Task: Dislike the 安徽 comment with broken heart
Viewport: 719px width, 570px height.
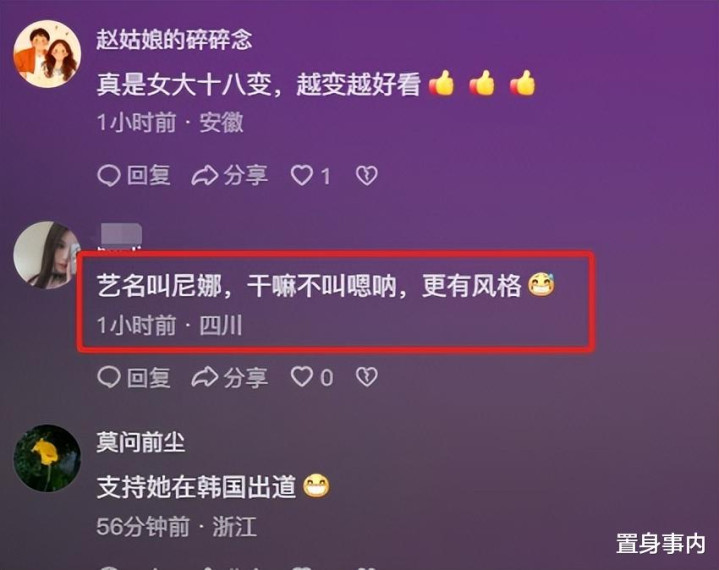Action: click(367, 176)
